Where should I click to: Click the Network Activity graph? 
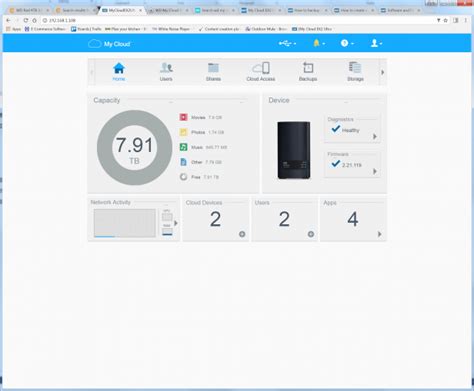coord(125,223)
